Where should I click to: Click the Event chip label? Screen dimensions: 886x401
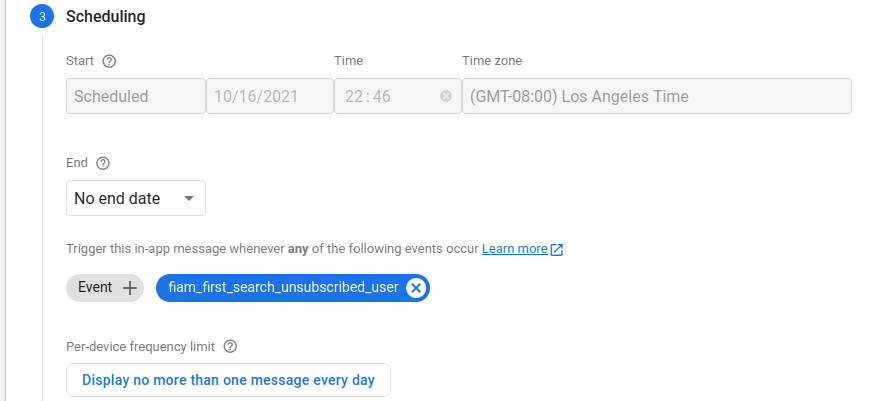click(95, 288)
